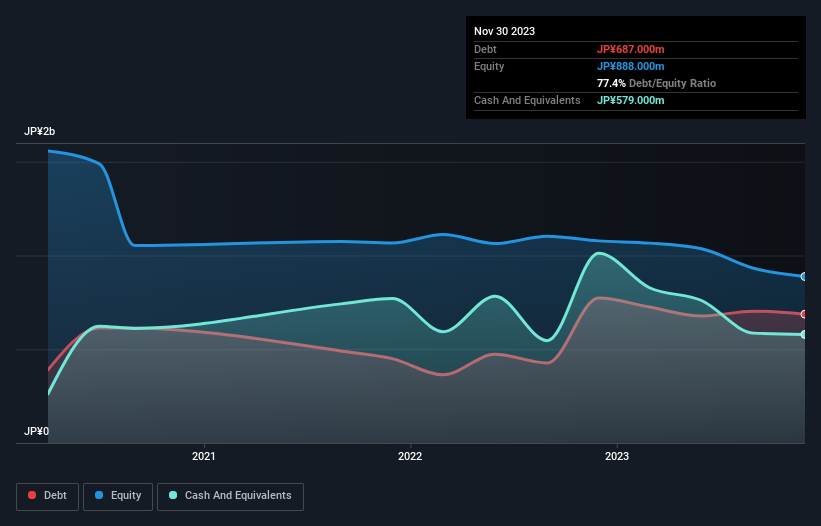821x526 pixels.
Task: Click the red Debt endpoint marker
Action: [804, 314]
